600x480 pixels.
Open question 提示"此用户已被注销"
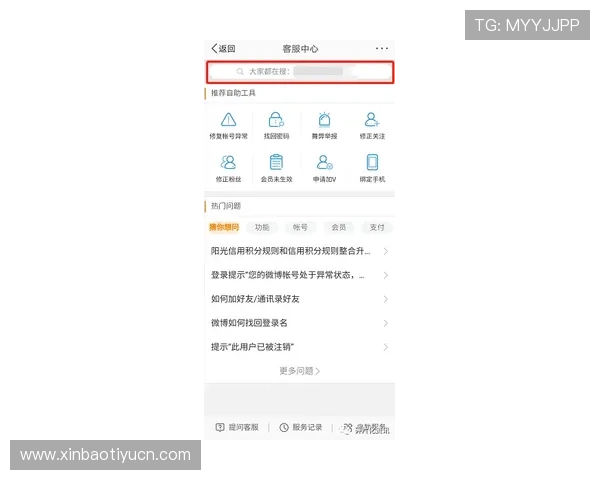[x=300, y=347]
